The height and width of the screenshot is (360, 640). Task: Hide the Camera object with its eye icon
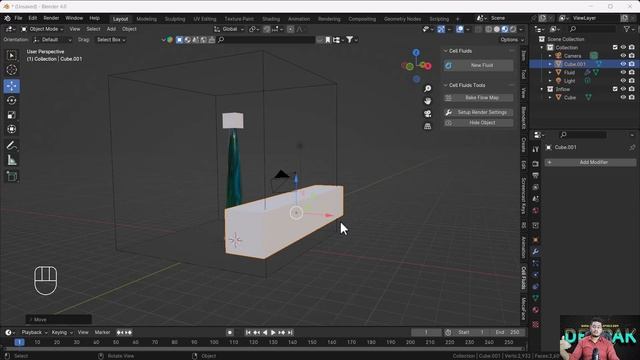point(623,56)
